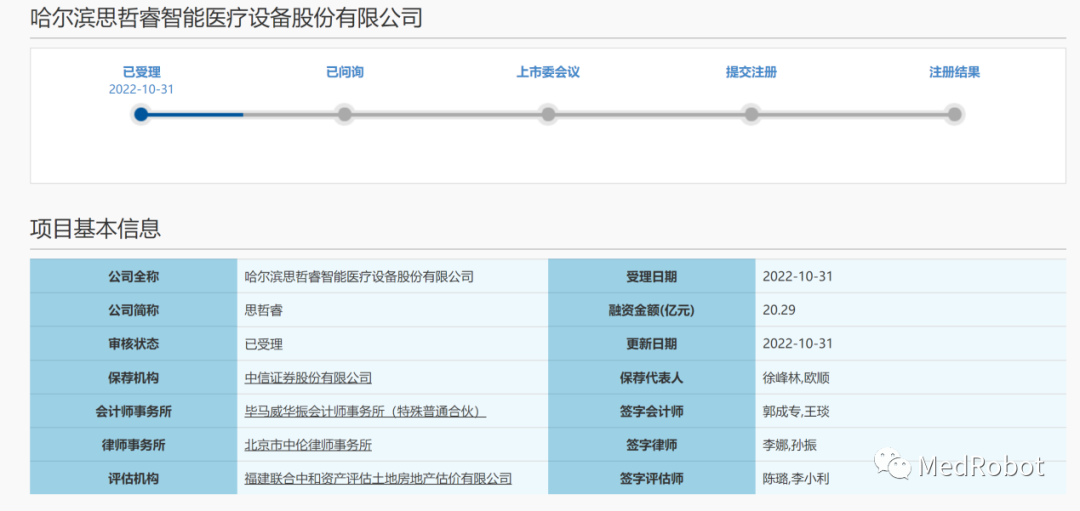This screenshot has height=511, width=1080.
Task: Click the 注册结果 progress step dot
Action: [954, 114]
